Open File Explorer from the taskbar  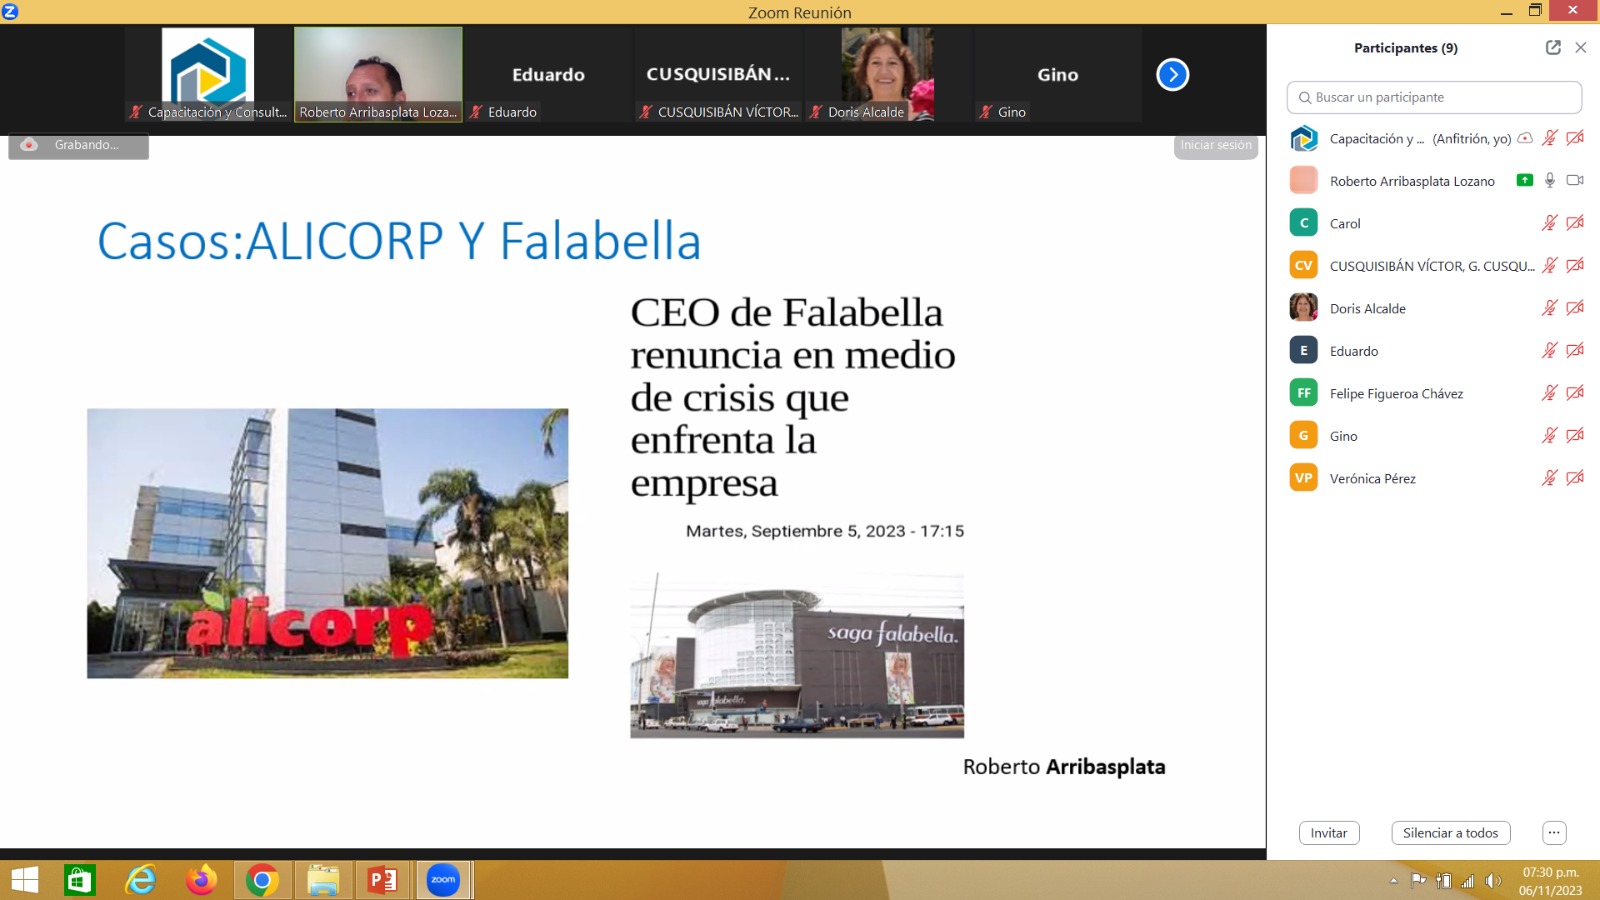[x=323, y=880]
